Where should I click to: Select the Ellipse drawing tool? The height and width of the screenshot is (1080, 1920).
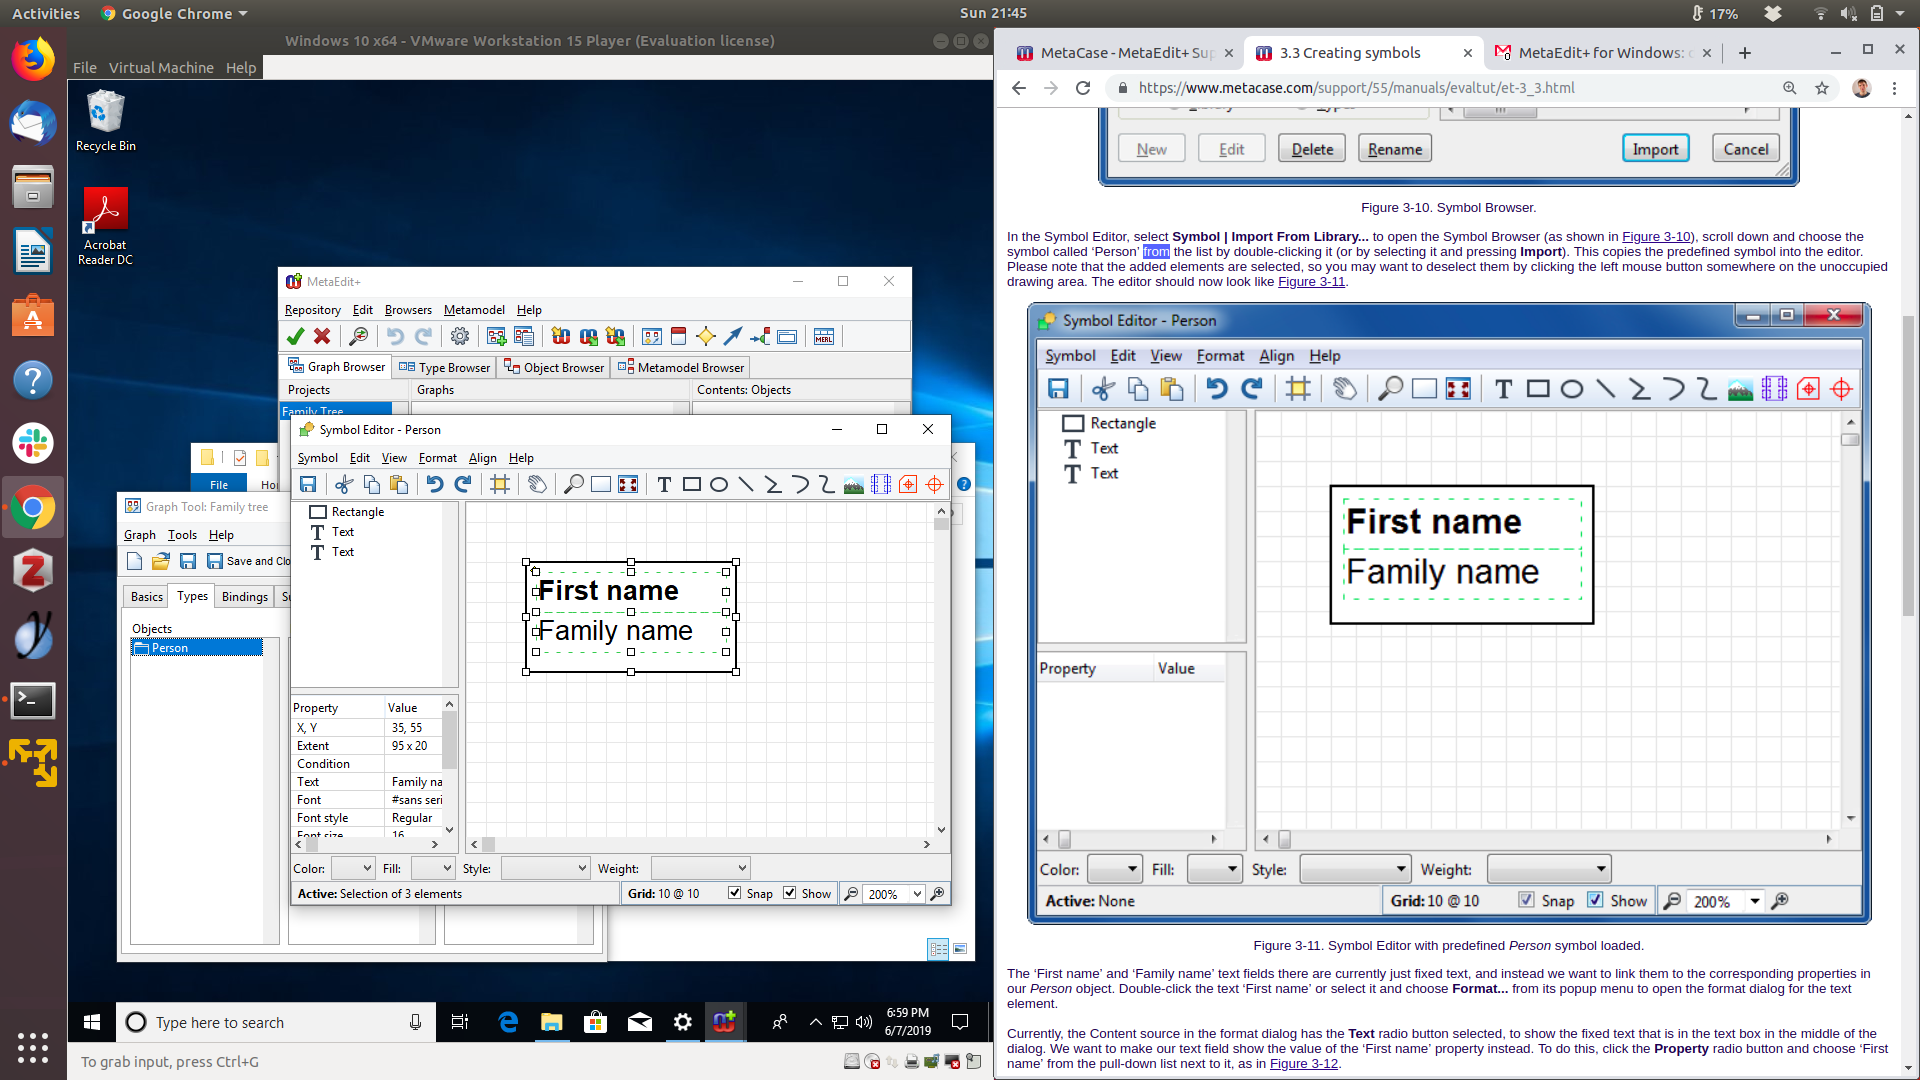pos(718,485)
